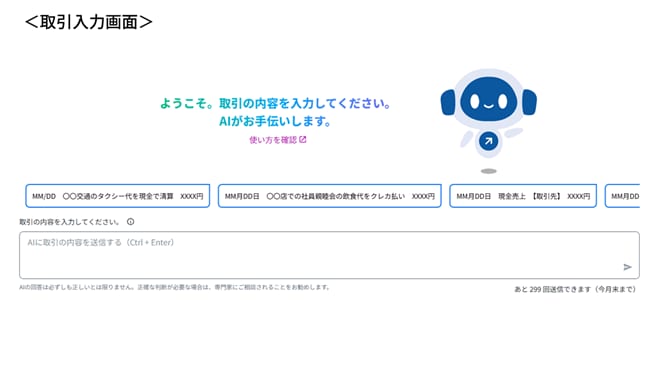Click the 取引の内容を入力してください label
The width and height of the screenshot is (655, 369).
(69, 222)
